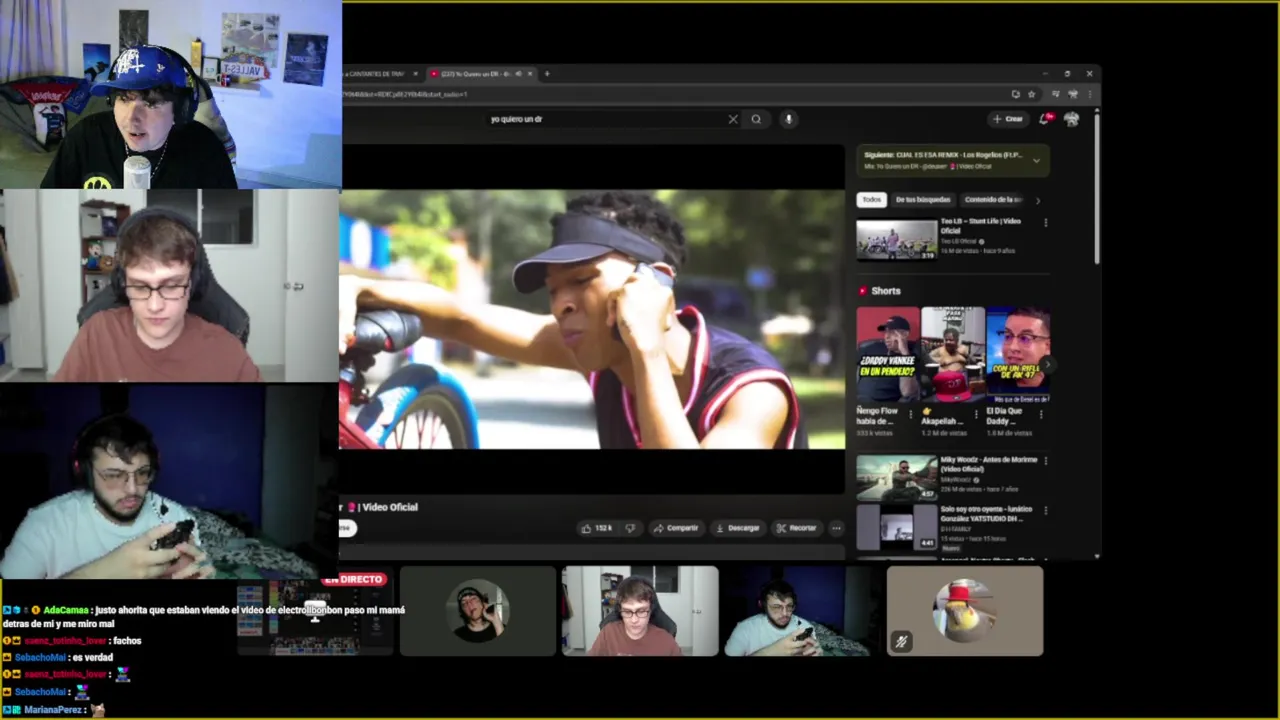
Task: Open the YouTube account avatar menu
Action: pos(1072,119)
